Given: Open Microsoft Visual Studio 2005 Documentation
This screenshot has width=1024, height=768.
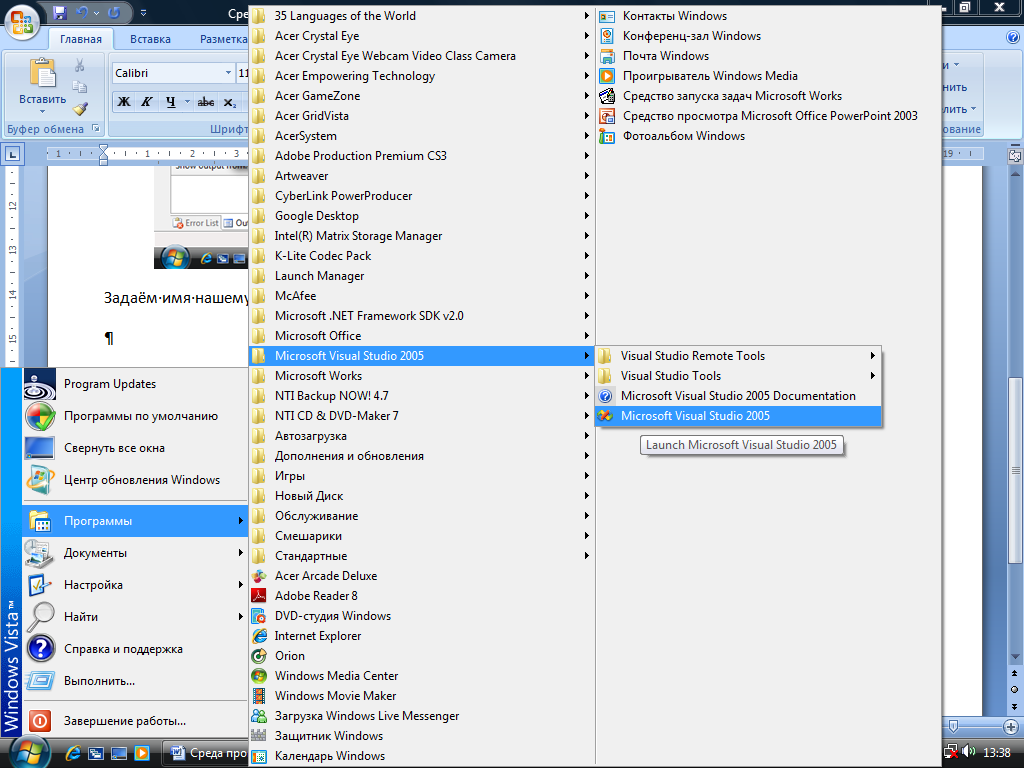Looking at the screenshot, I should [x=738, y=396].
